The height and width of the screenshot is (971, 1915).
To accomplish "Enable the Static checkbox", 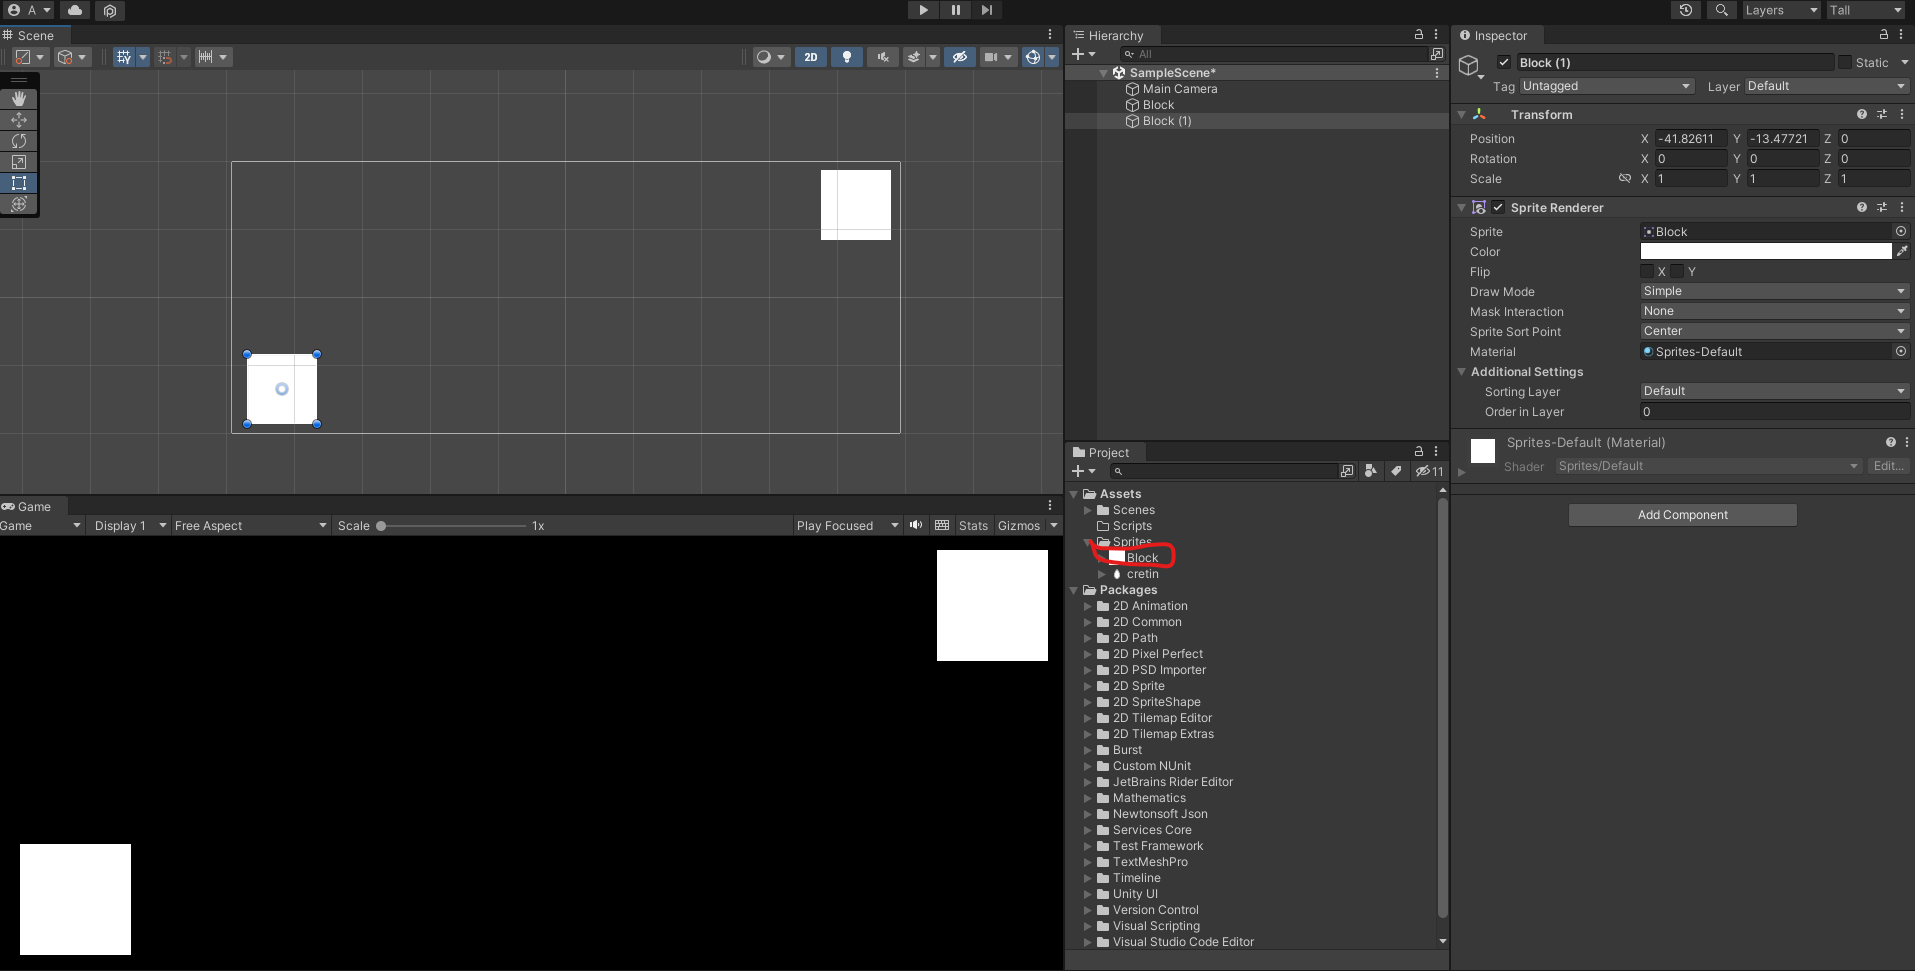I will [1845, 62].
